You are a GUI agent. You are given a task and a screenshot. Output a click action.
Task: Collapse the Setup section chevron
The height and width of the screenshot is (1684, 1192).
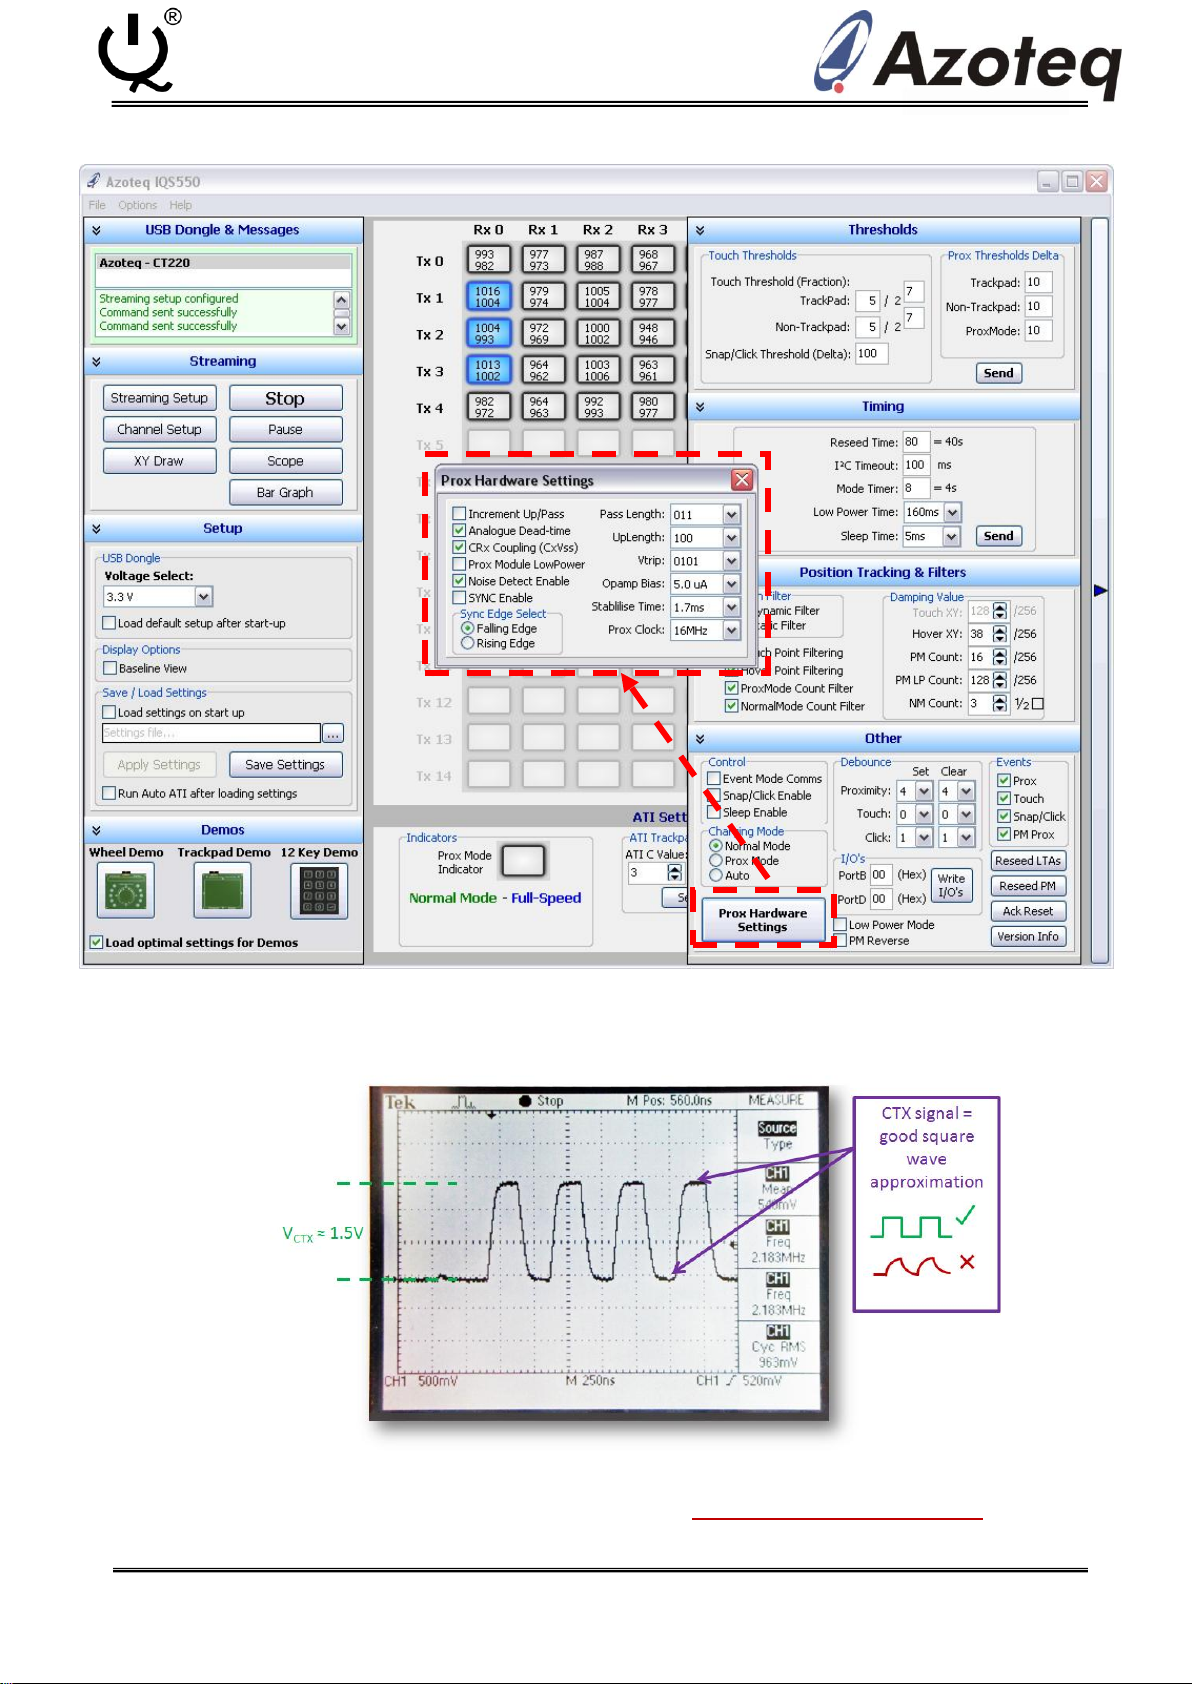click(x=97, y=529)
